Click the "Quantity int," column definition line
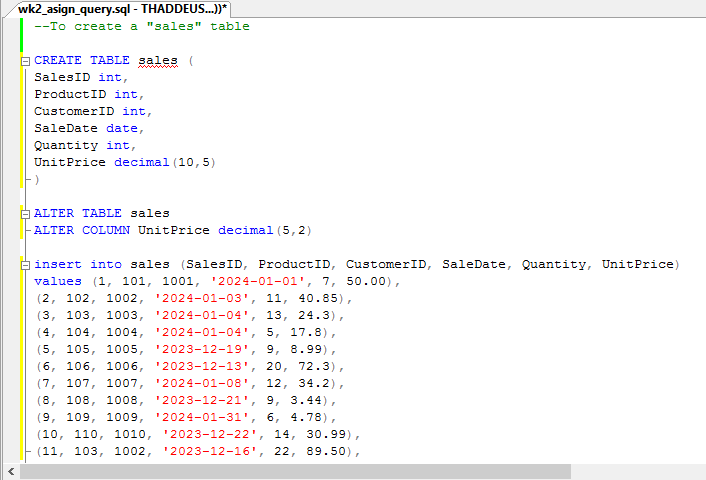706x480 pixels. click(x=85, y=145)
